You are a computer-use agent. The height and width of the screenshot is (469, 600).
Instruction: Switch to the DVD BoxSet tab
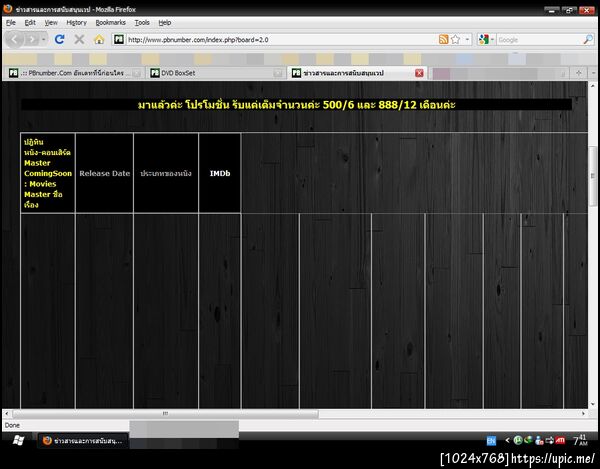[215, 73]
